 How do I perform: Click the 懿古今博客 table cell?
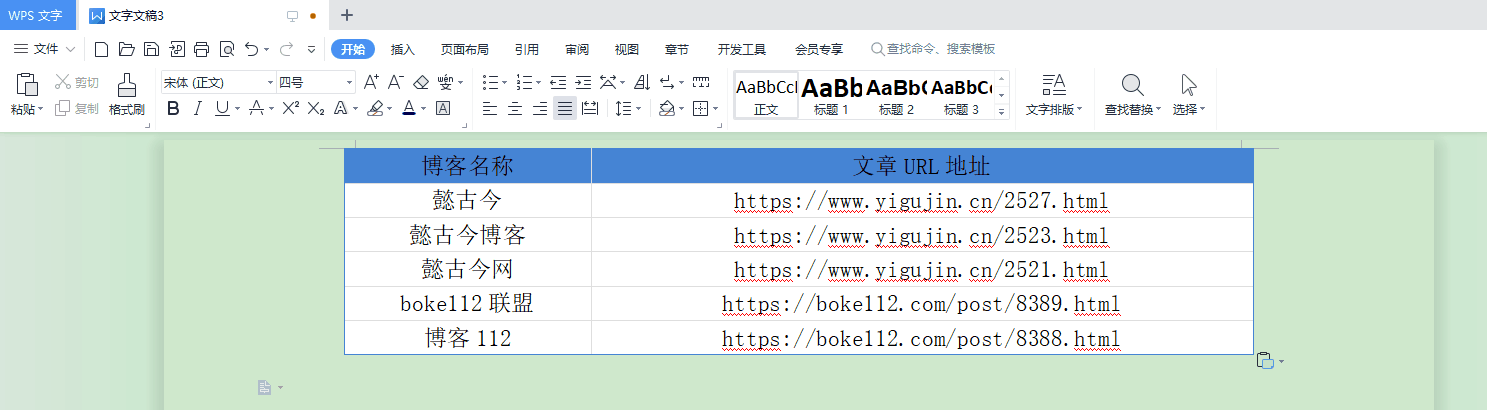pos(468,236)
